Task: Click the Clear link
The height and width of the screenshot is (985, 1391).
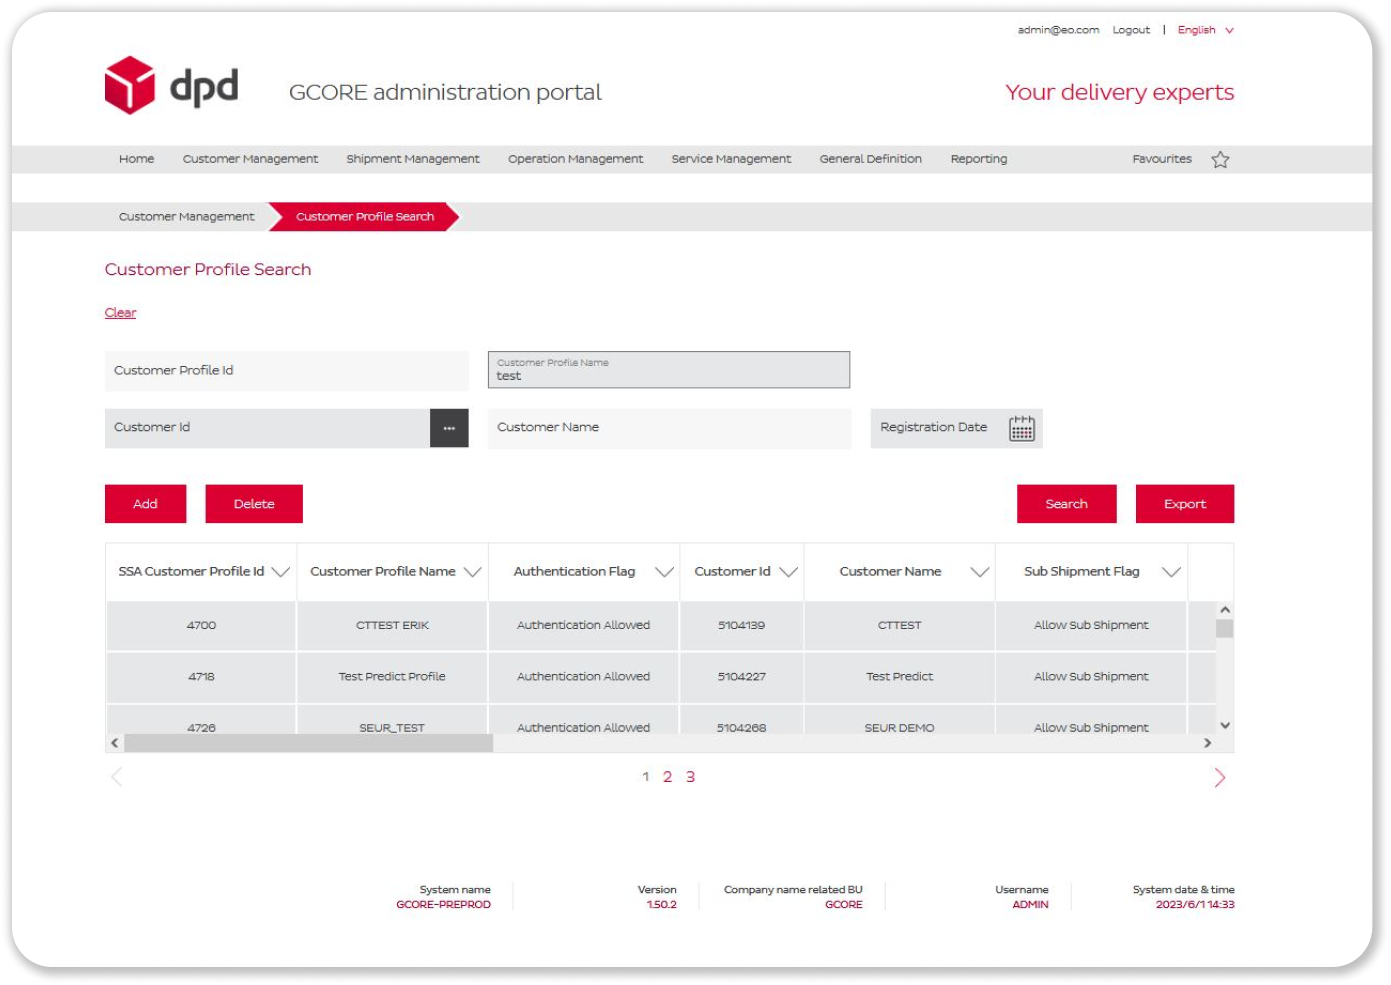Action: [120, 313]
